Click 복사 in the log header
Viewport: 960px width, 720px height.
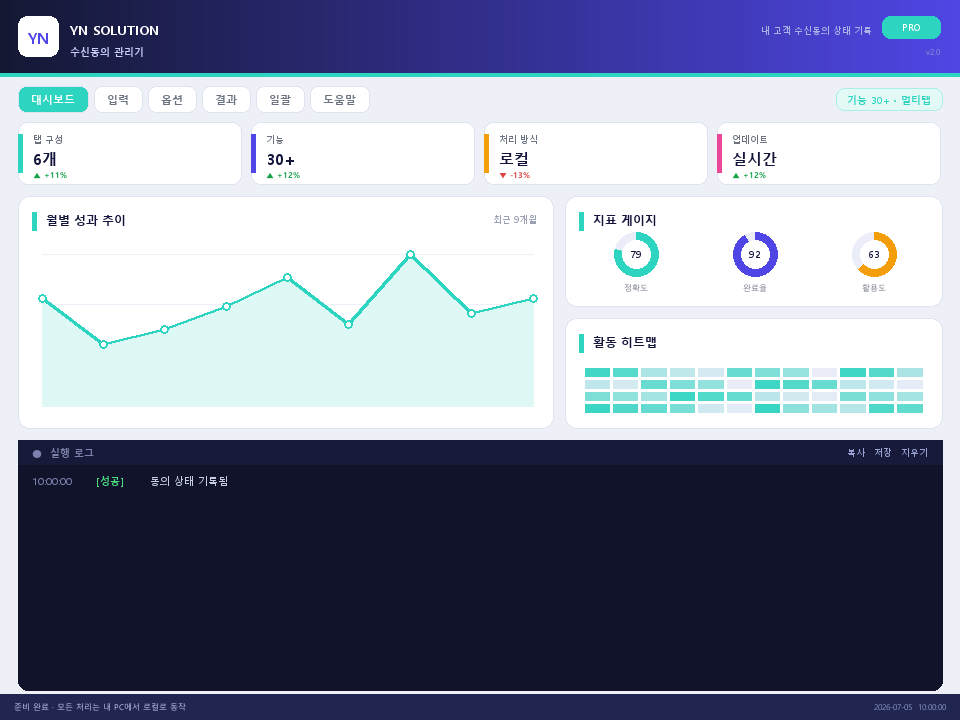pyautogui.click(x=856, y=452)
